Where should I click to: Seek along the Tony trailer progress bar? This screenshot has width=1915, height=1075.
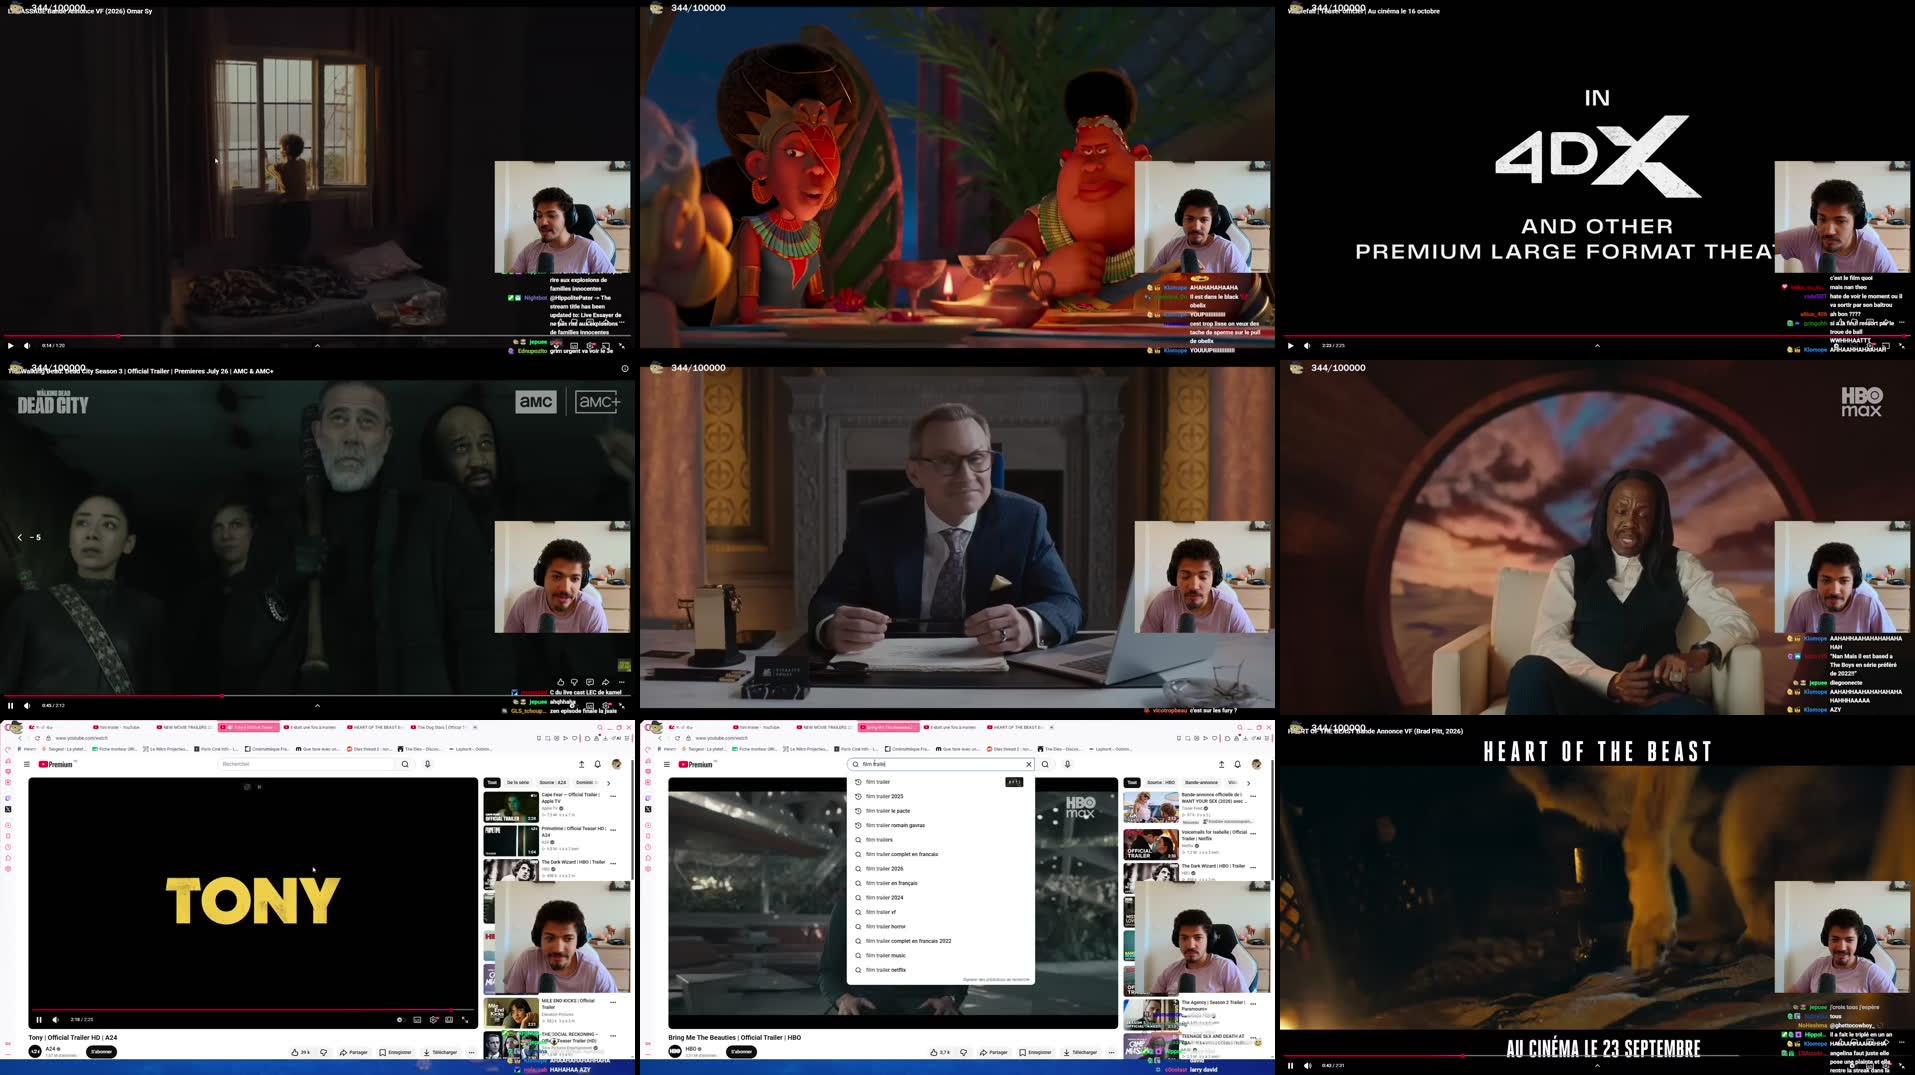[253, 1010]
